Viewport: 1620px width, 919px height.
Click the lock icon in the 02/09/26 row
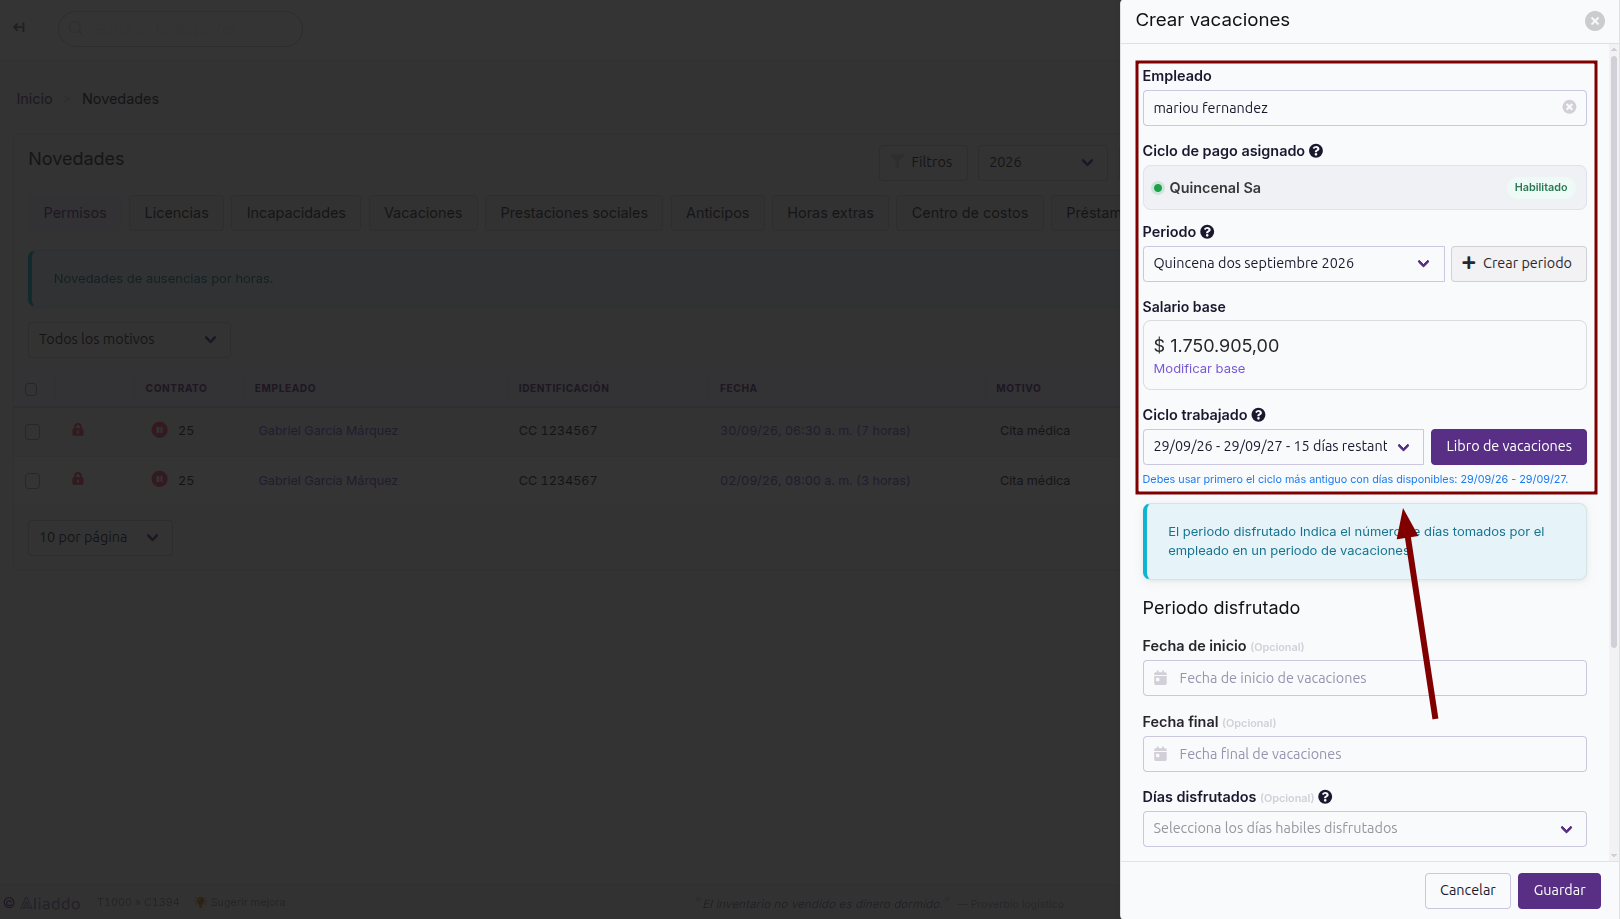78,479
